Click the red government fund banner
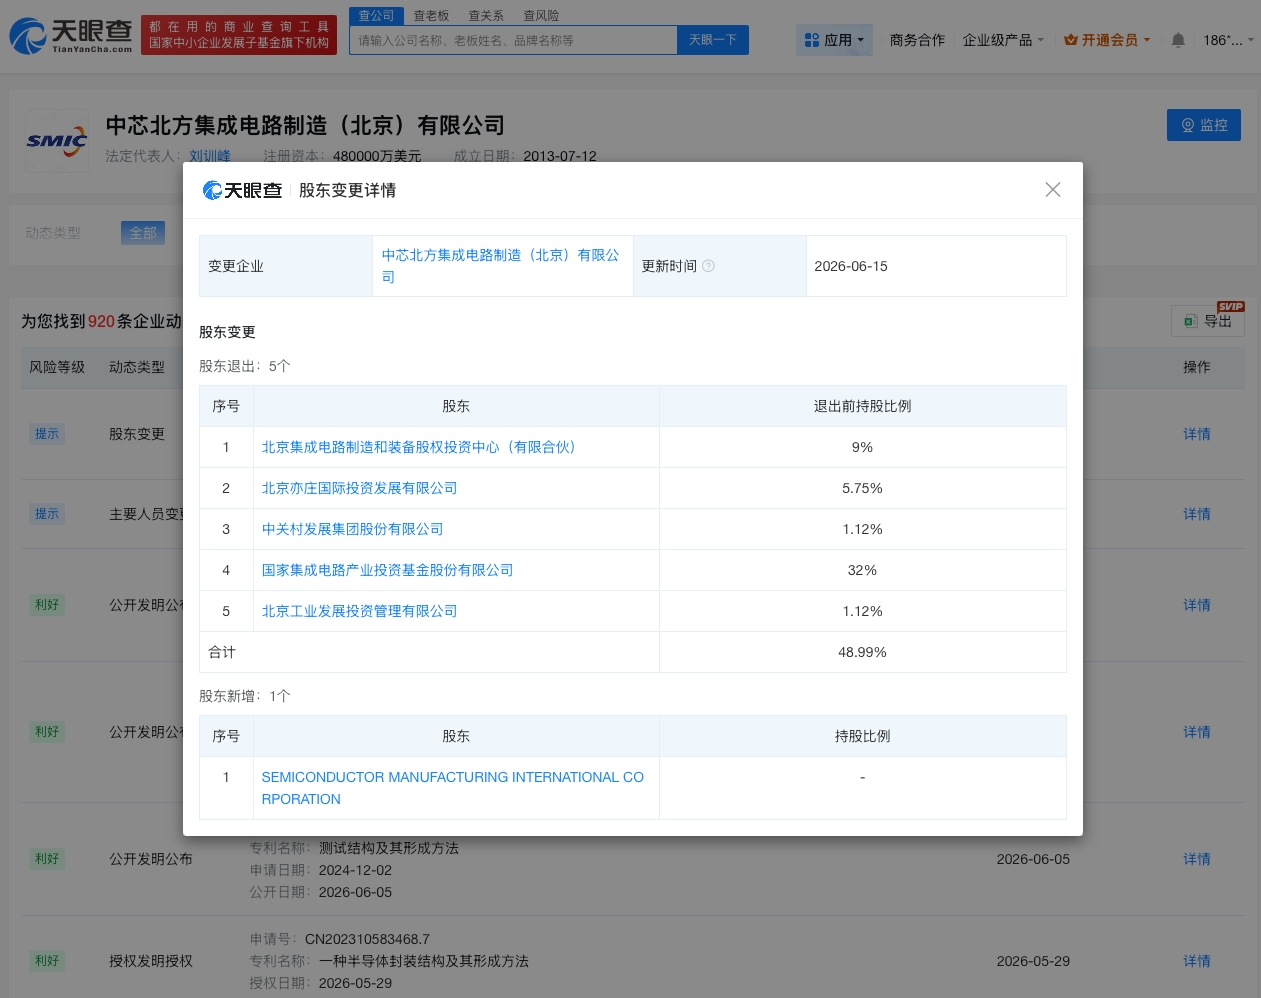Viewport: 1261px width, 998px height. [239, 35]
